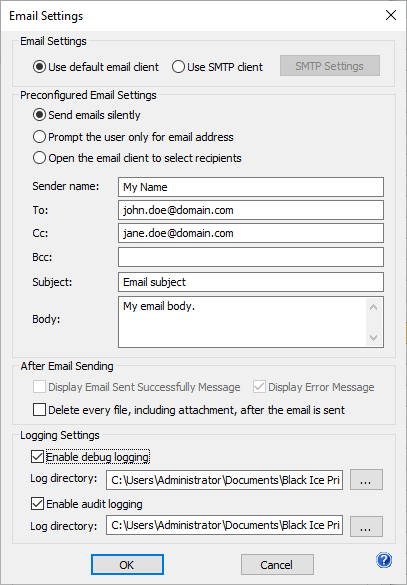
Task: Click the Cancel button
Action: click(x=277, y=564)
